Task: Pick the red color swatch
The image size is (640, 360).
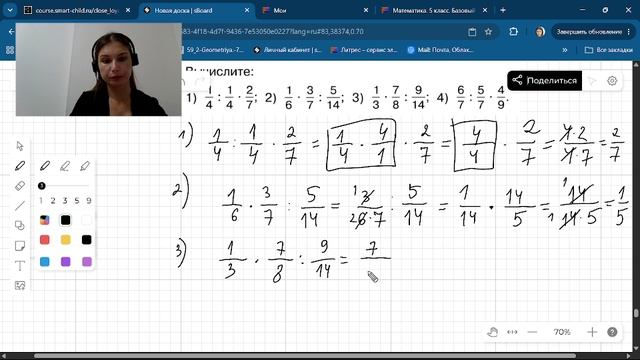Action: coord(44,240)
